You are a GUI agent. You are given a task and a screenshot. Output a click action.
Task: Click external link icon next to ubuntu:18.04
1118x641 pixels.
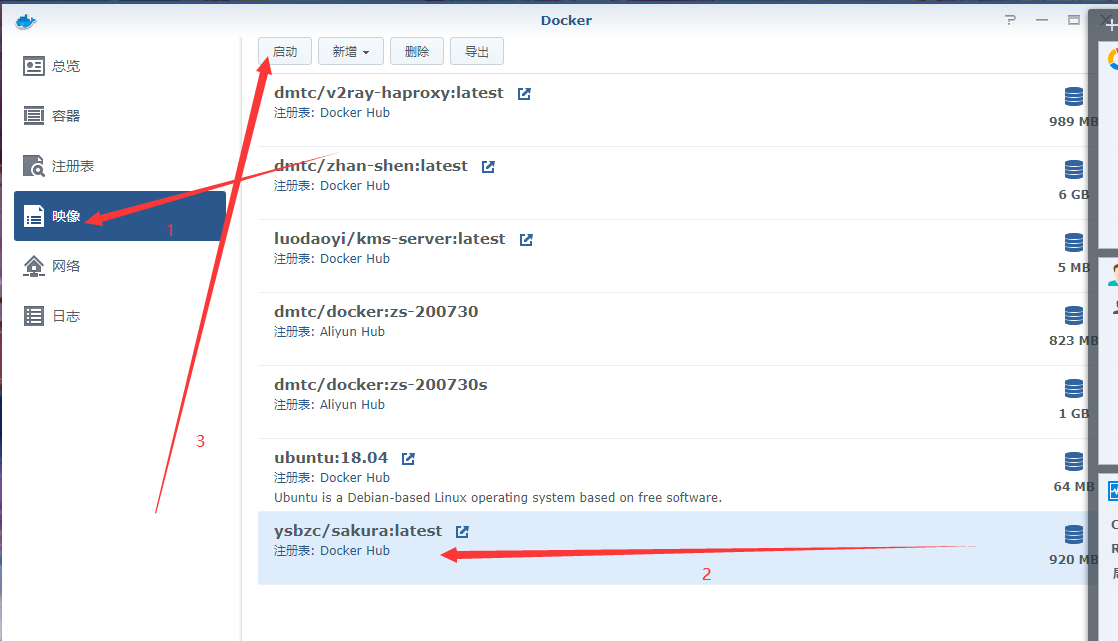[408, 458]
